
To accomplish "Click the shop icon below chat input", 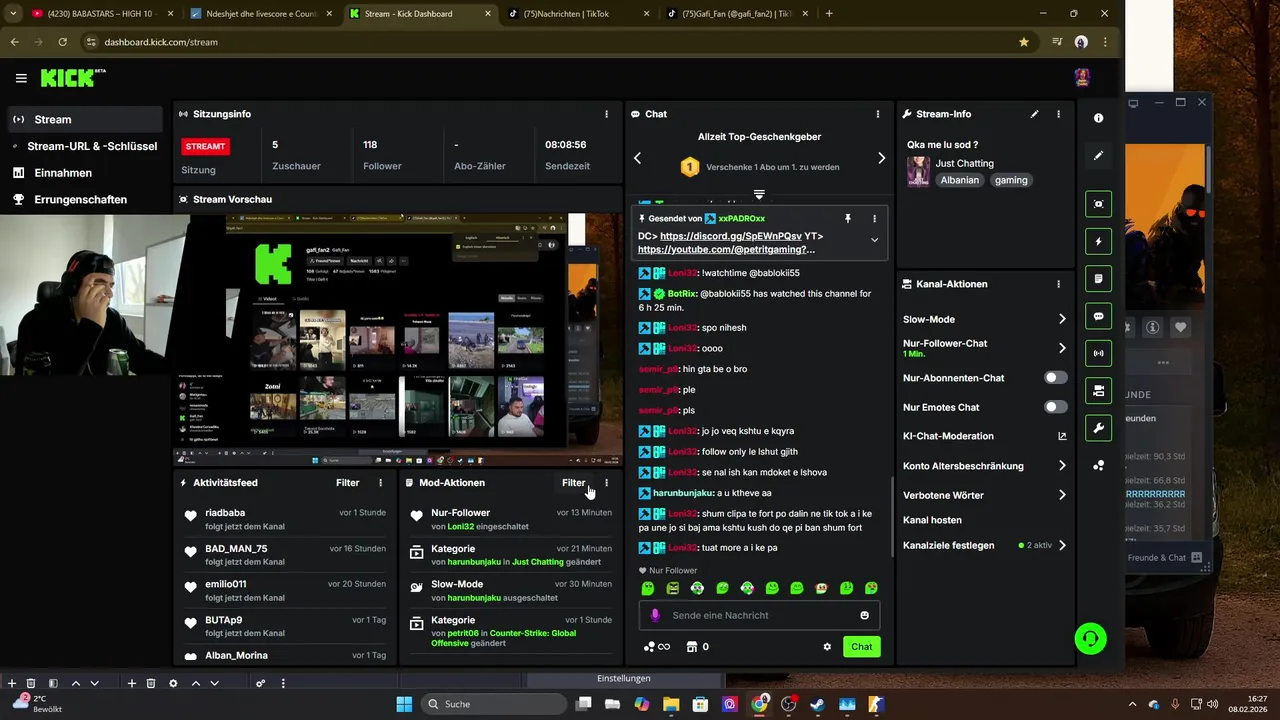I will click(691, 647).
